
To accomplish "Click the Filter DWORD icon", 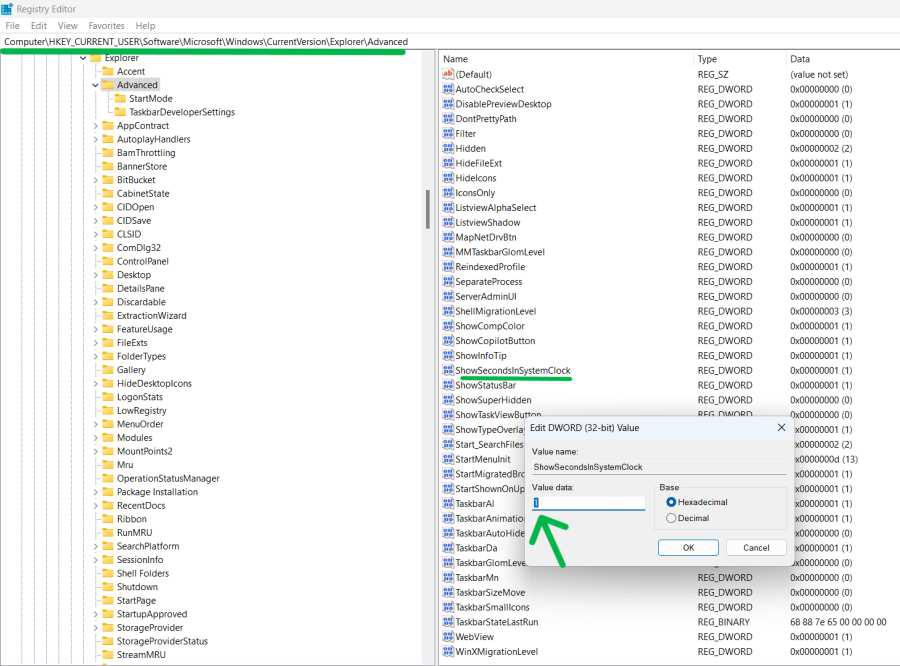I will [448, 133].
